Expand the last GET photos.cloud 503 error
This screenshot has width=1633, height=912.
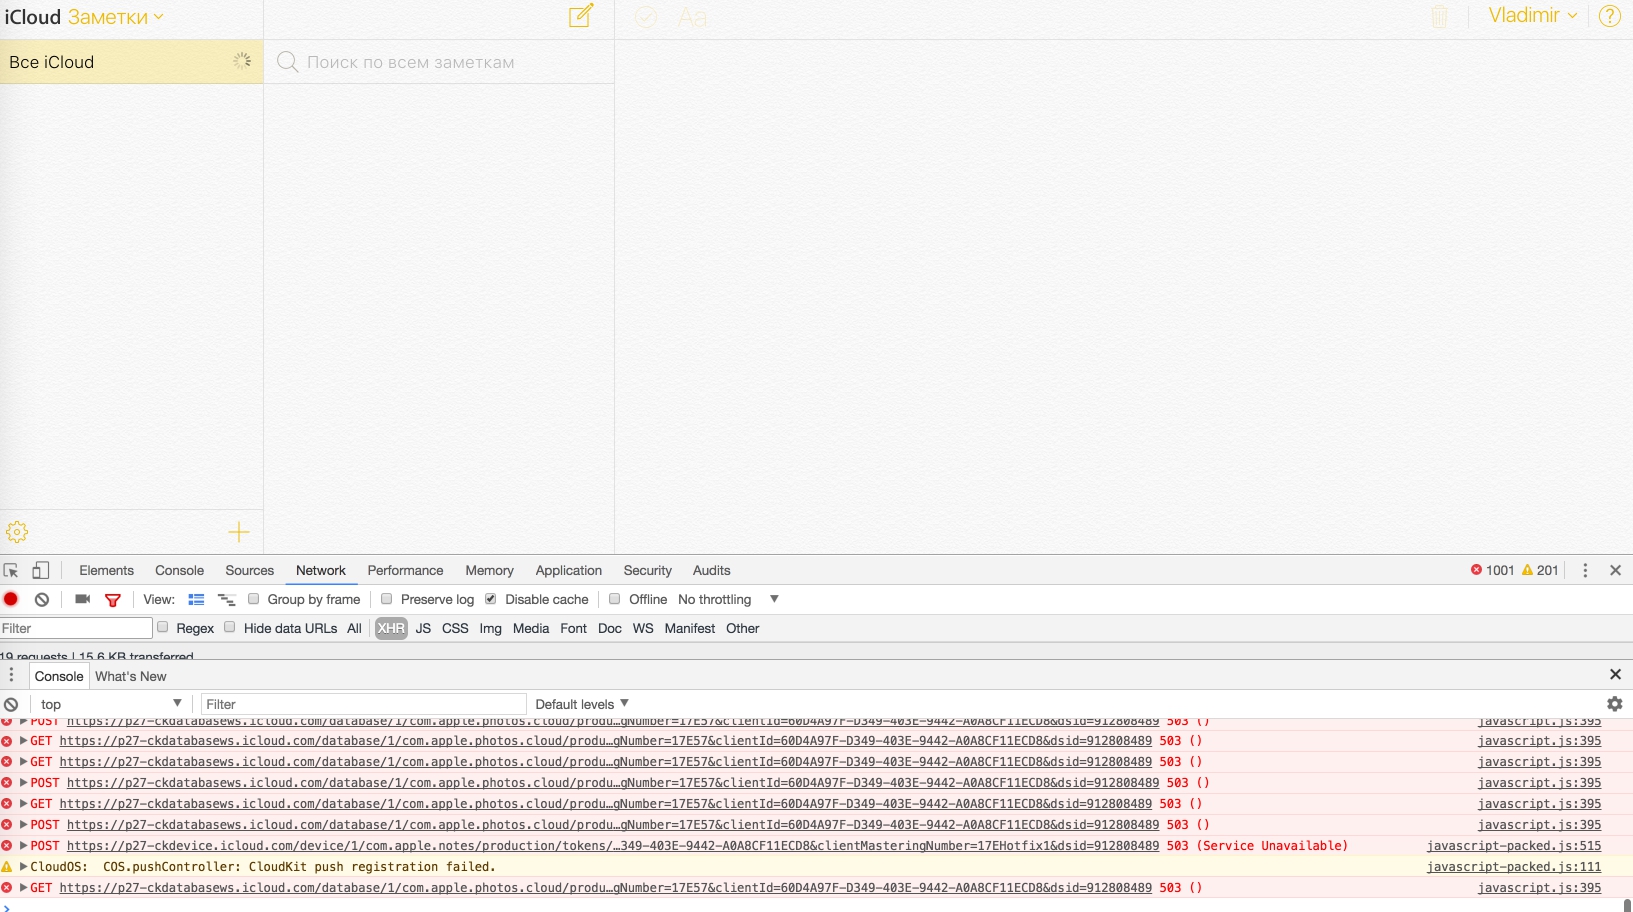point(23,888)
